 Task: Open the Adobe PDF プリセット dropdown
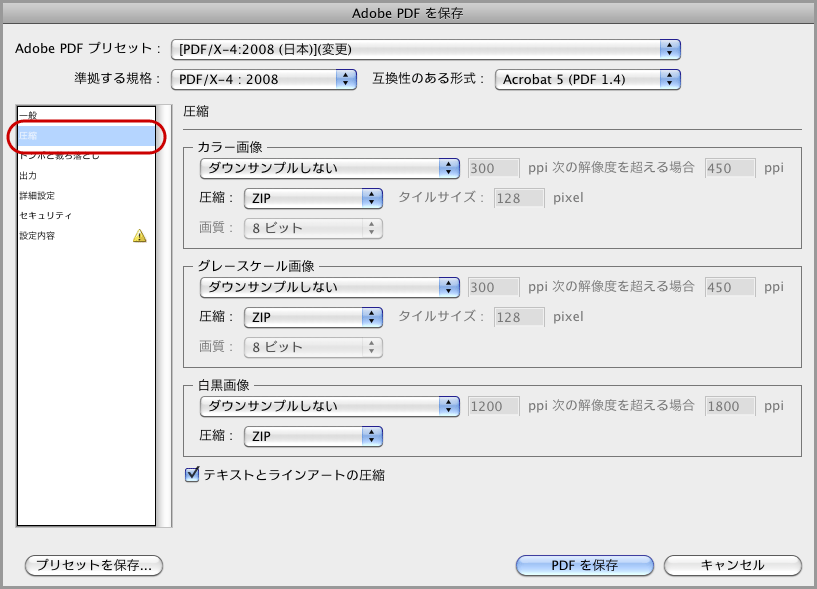[426, 50]
